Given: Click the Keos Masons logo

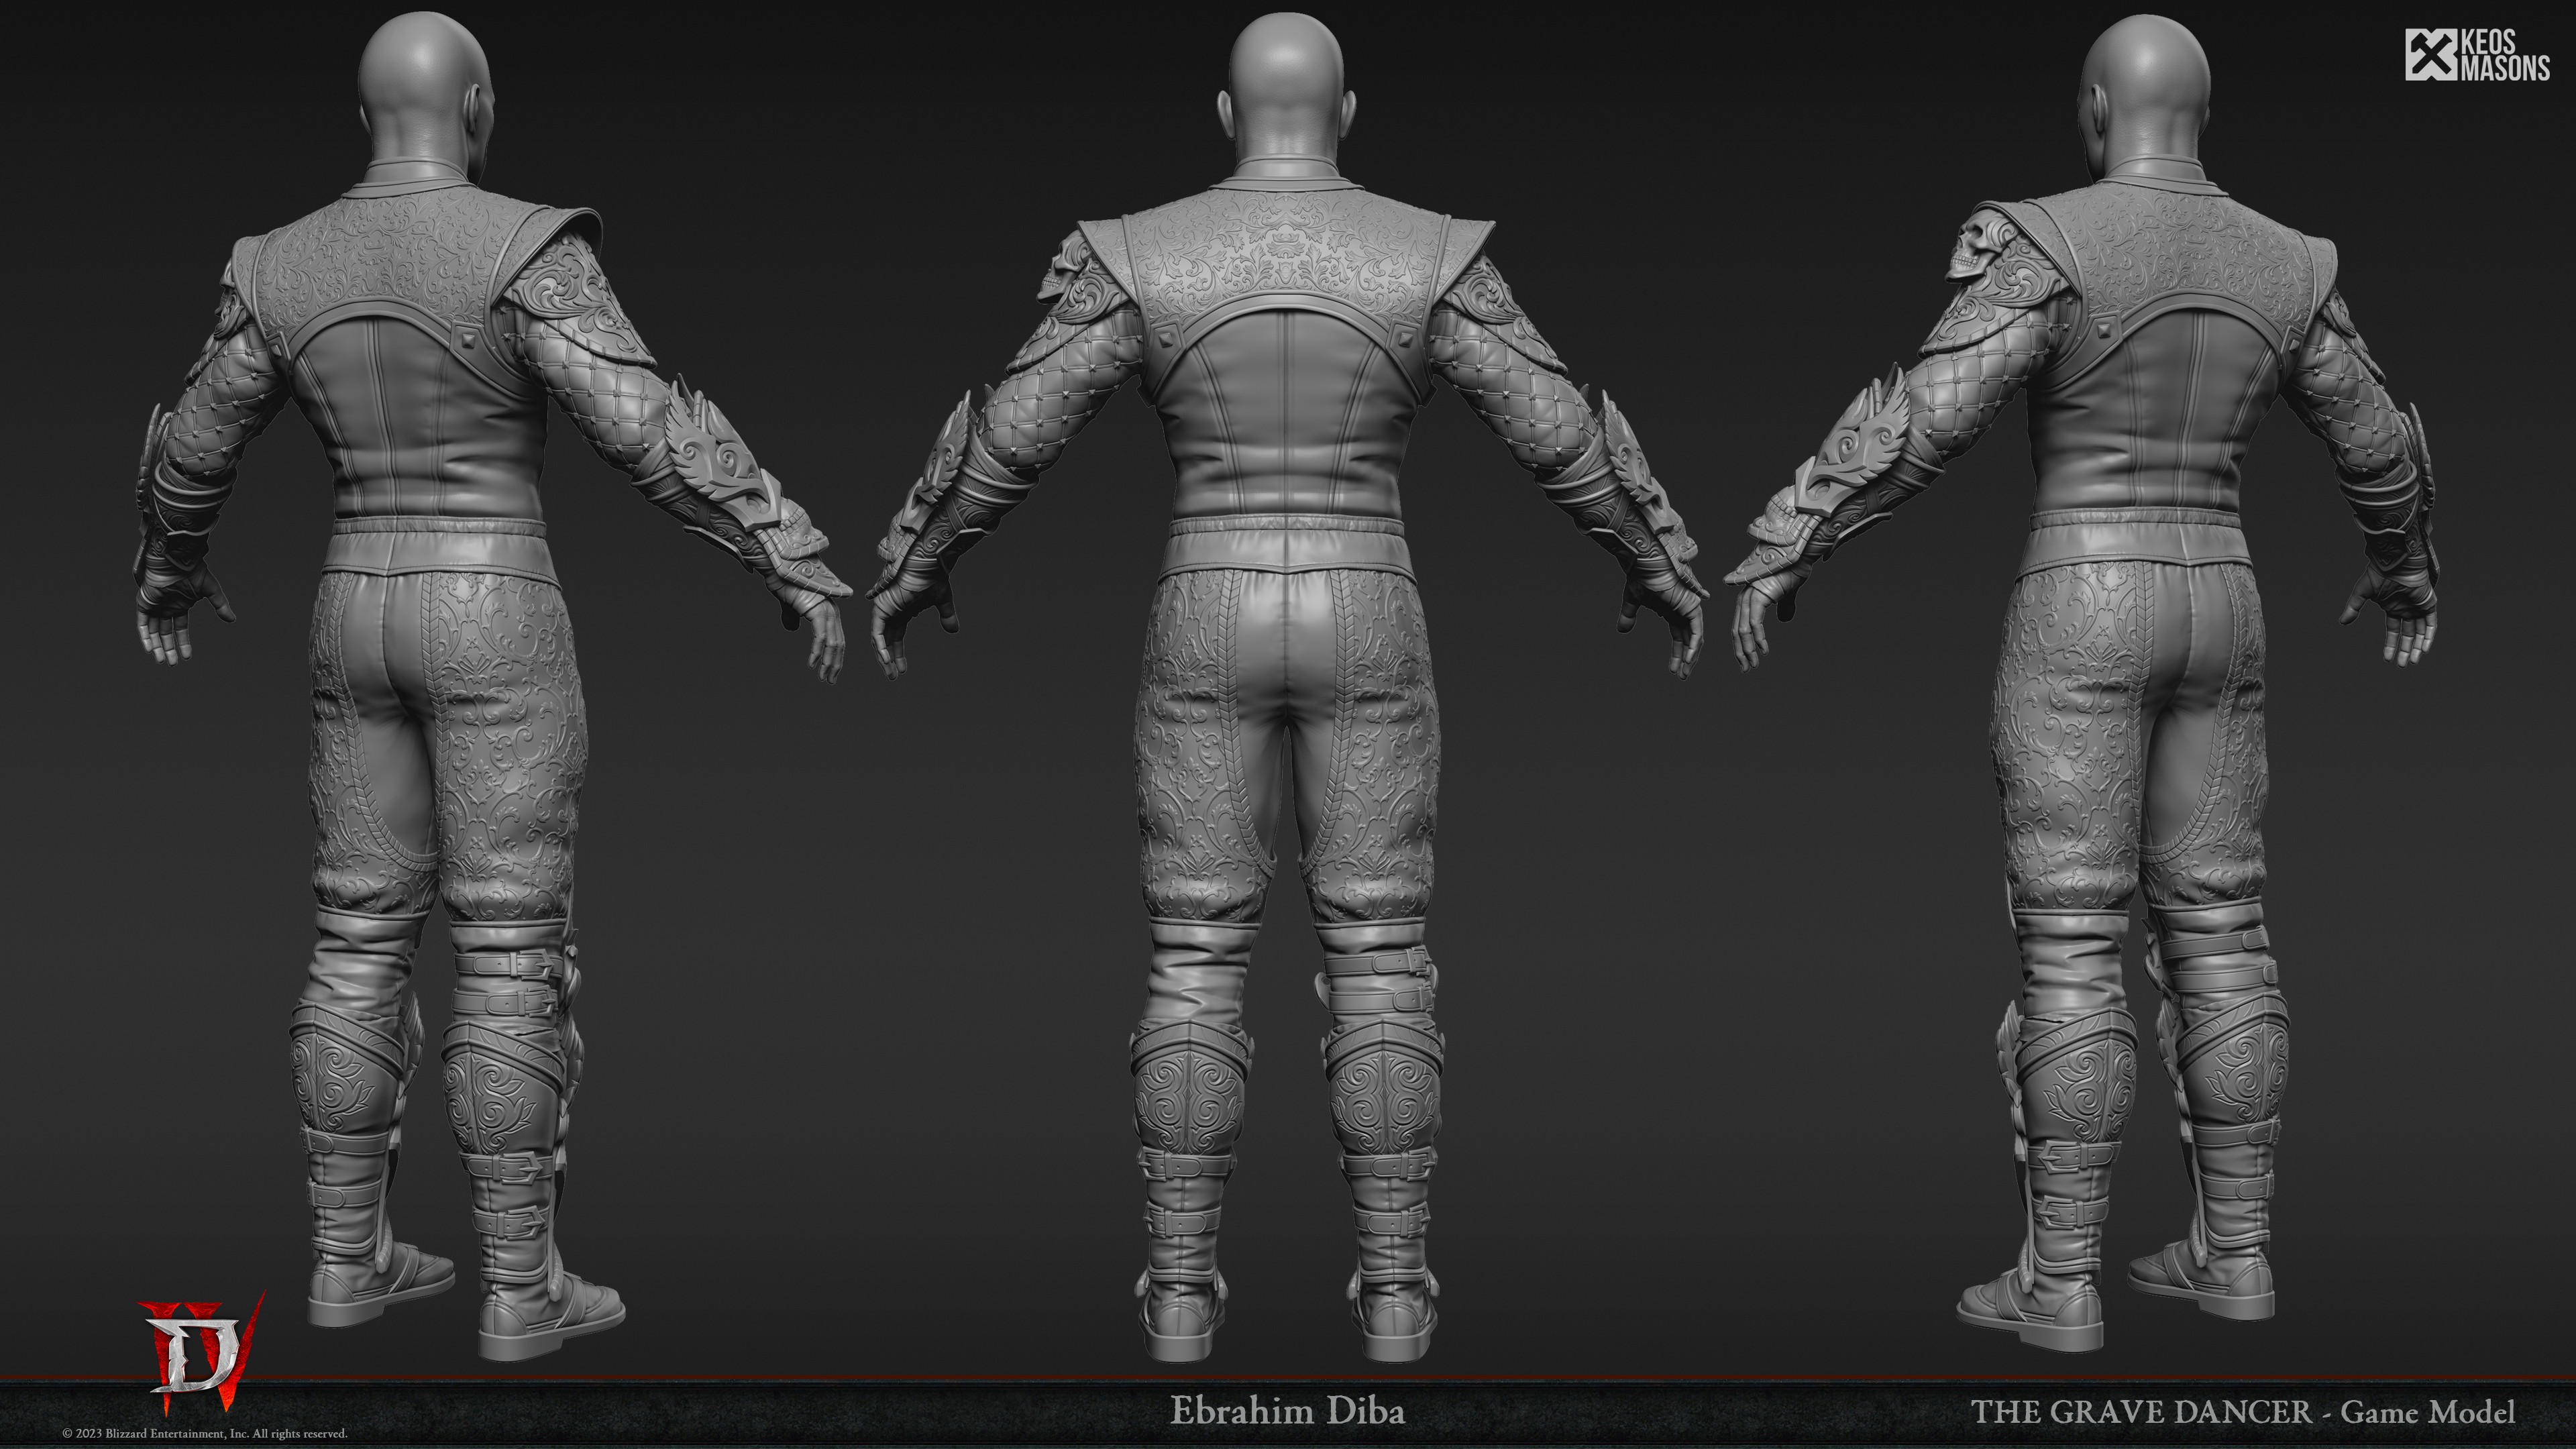Looking at the screenshot, I should pos(2477,55).
